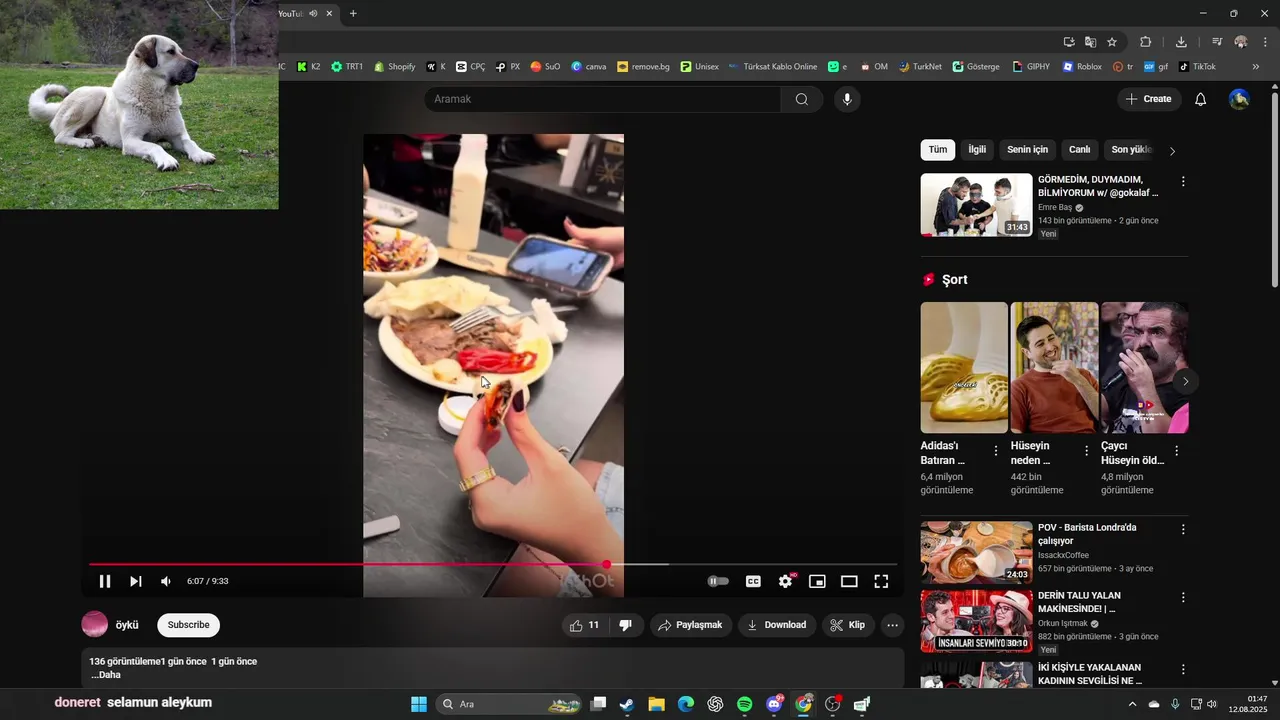Open options for POV - Barista video
1280x720 pixels.
pyautogui.click(x=1183, y=530)
